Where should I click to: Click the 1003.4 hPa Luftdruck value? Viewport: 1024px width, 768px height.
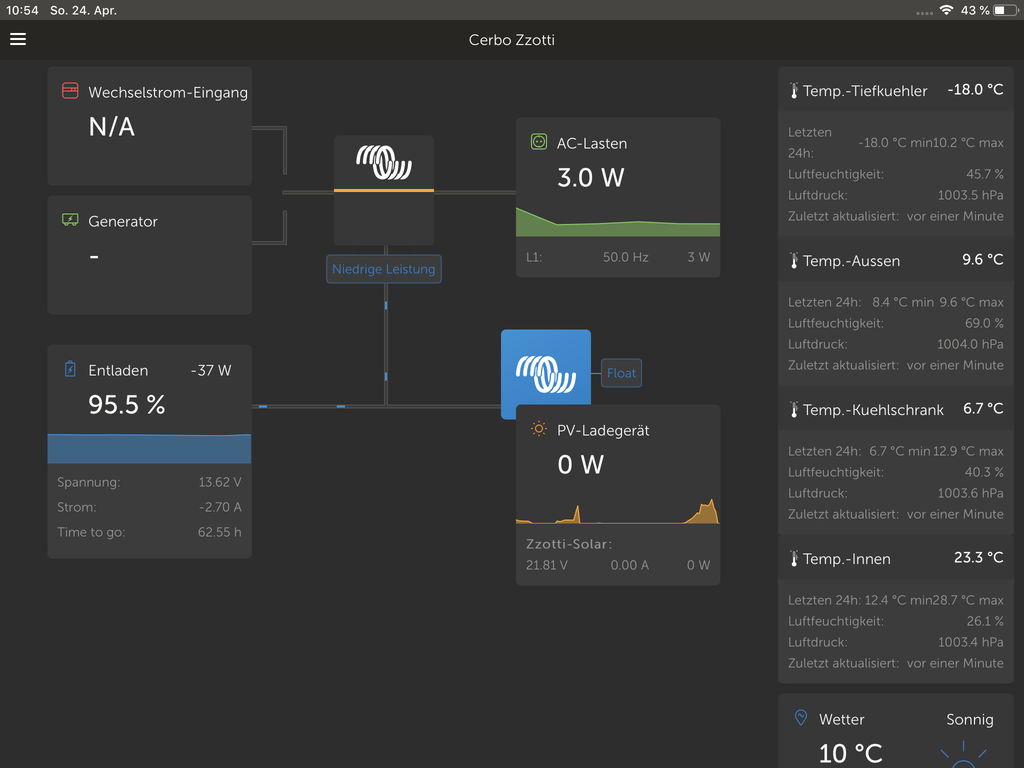pyautogui.click(x=970, y=642)
